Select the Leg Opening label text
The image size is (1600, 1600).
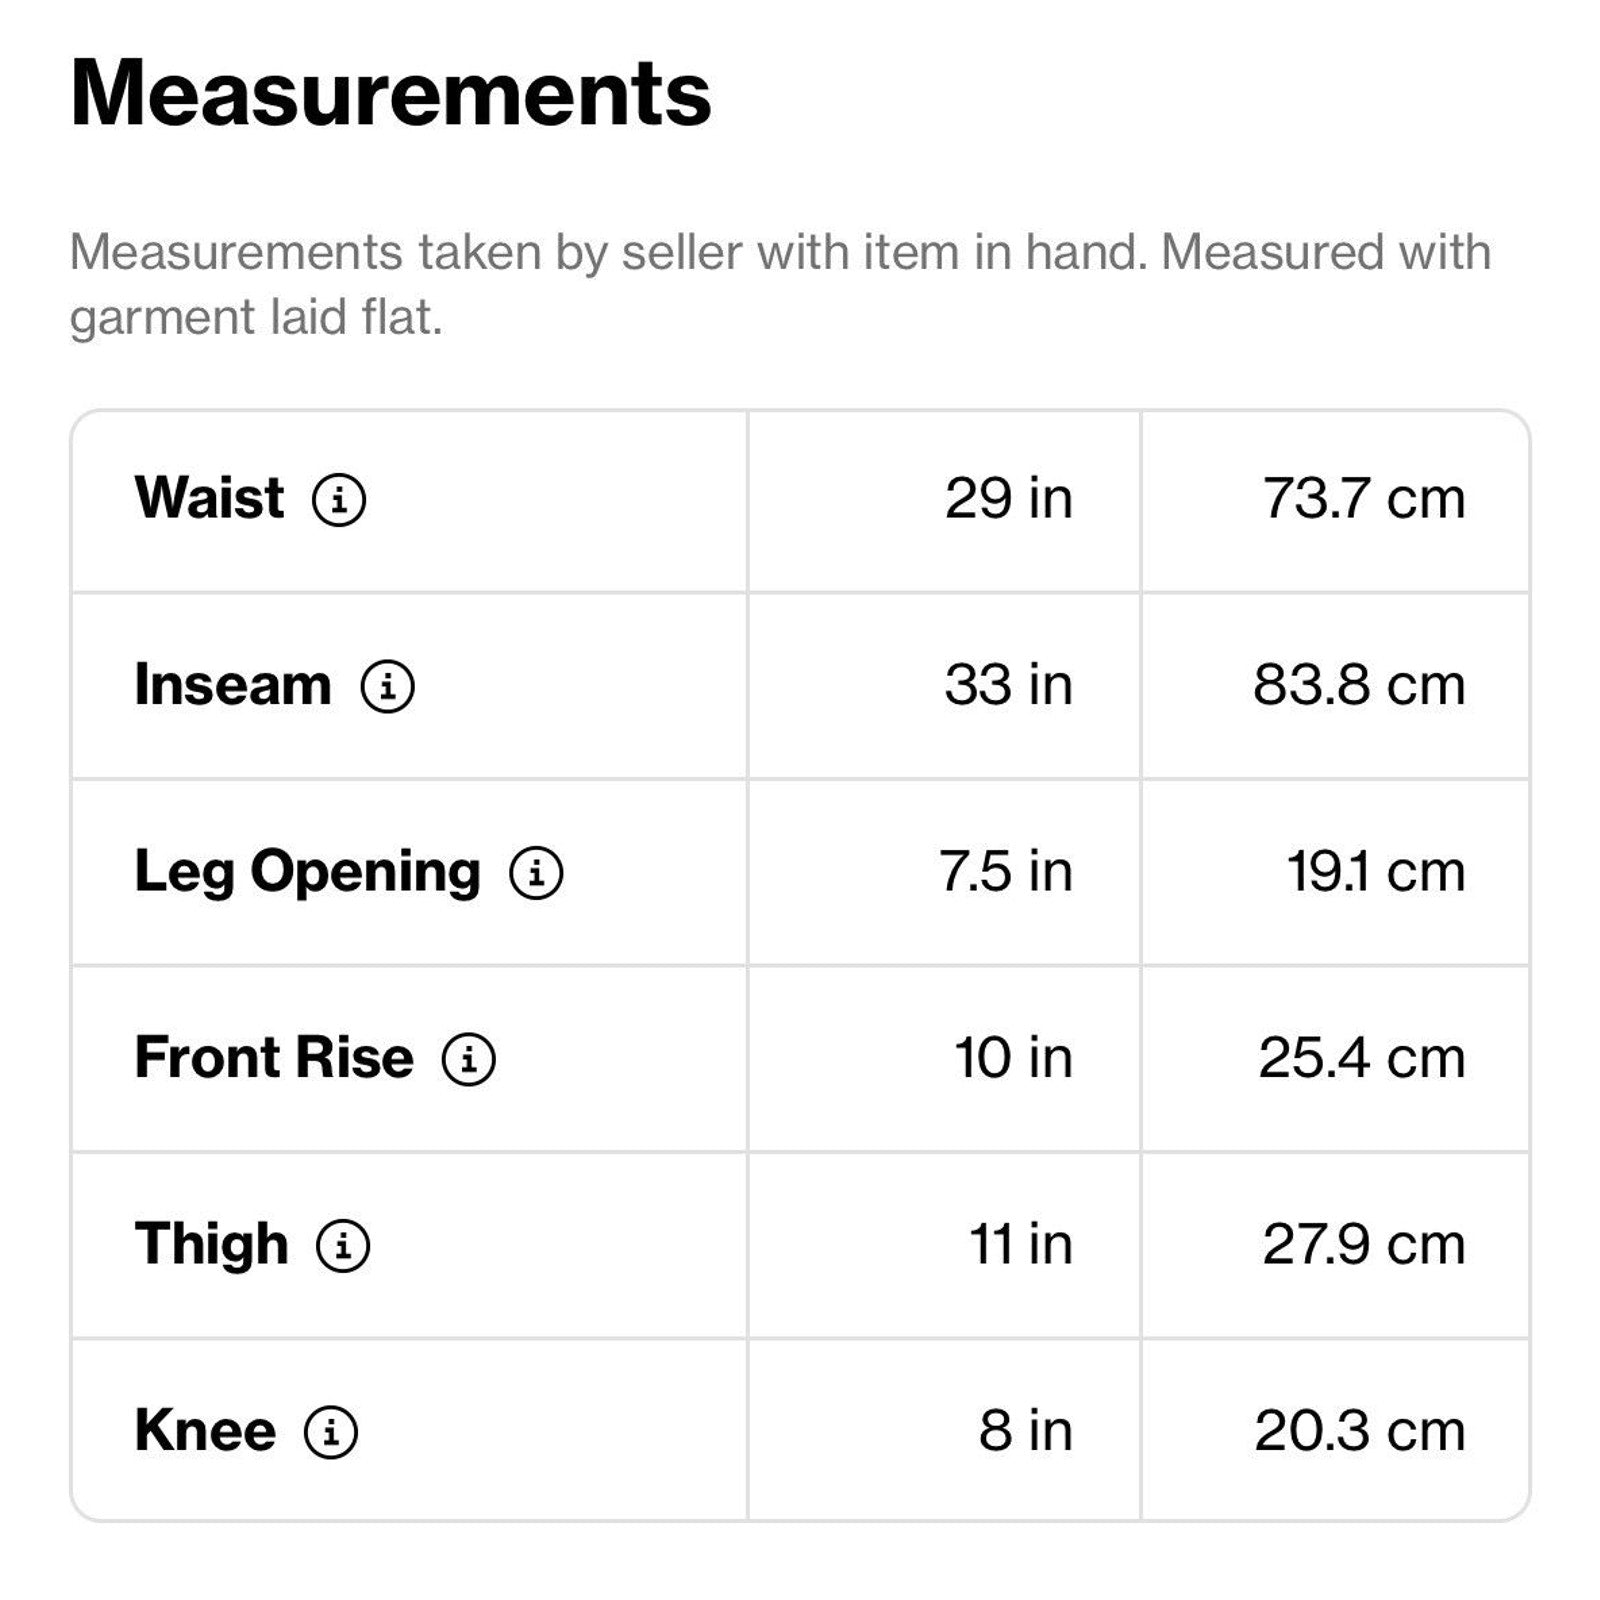tap(307, 871)
